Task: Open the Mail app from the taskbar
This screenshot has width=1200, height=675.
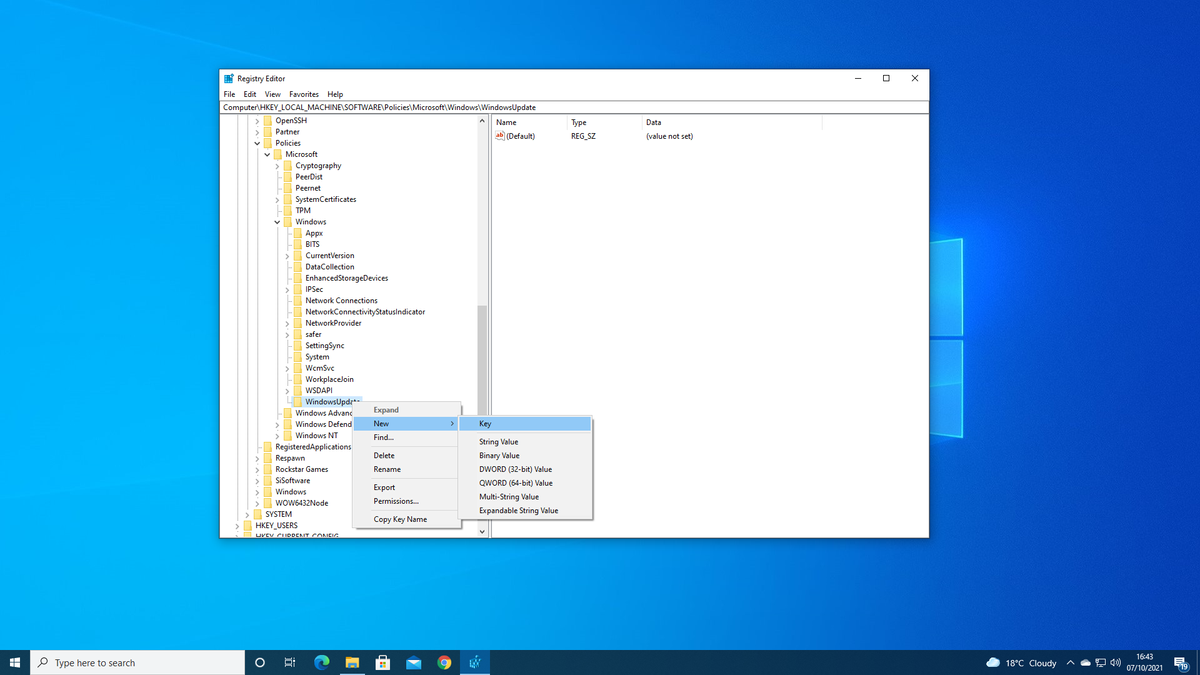Action: (413, 662)
